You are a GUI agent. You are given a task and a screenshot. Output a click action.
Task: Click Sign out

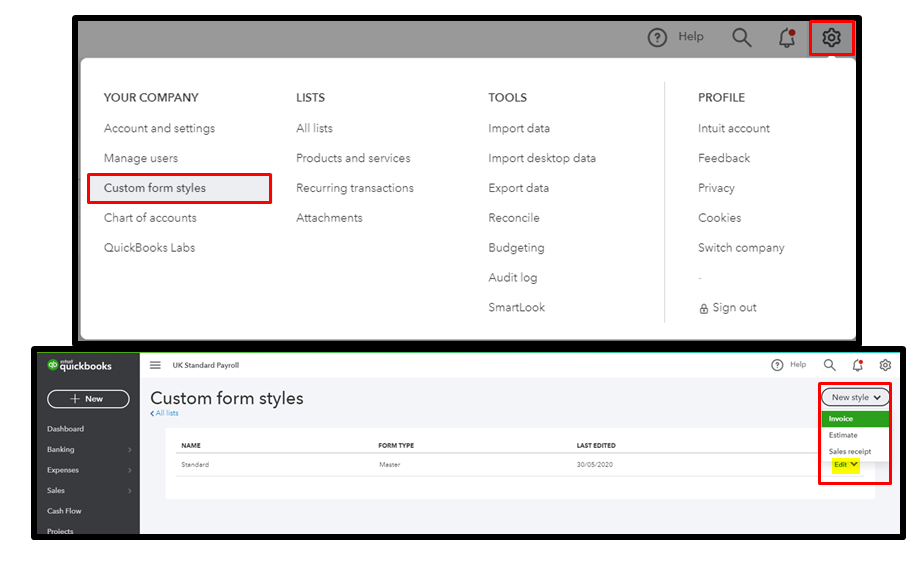coord(734,308)
